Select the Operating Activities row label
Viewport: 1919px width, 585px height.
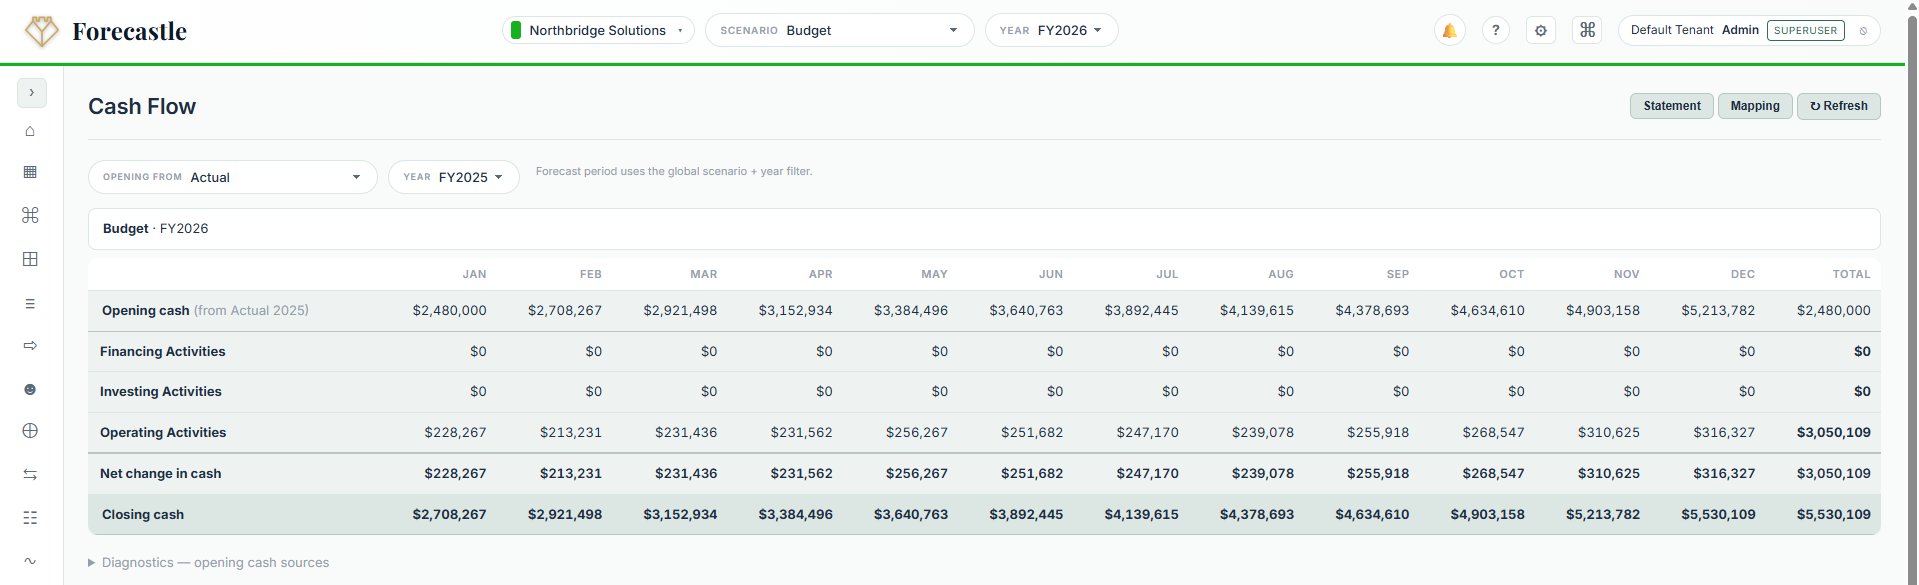coord(163,432)
